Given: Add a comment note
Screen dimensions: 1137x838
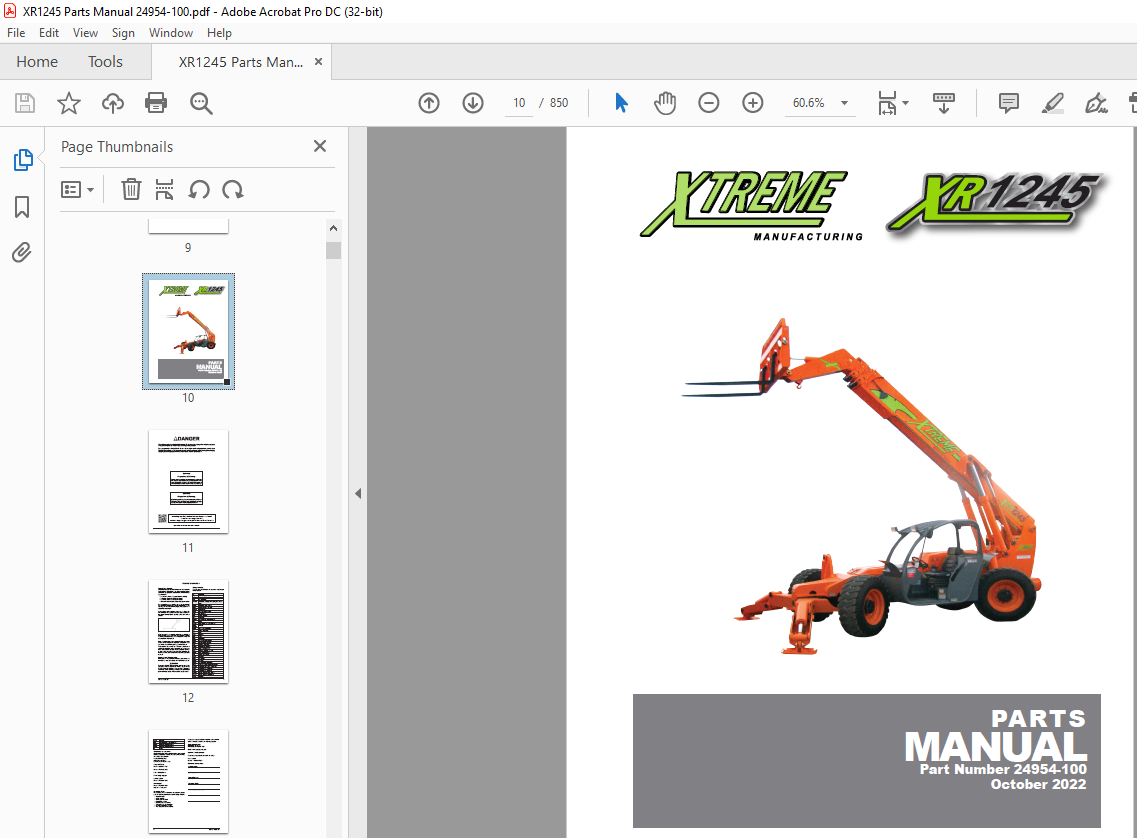Looking at the screenshot, I should [x=1009, y=103].
